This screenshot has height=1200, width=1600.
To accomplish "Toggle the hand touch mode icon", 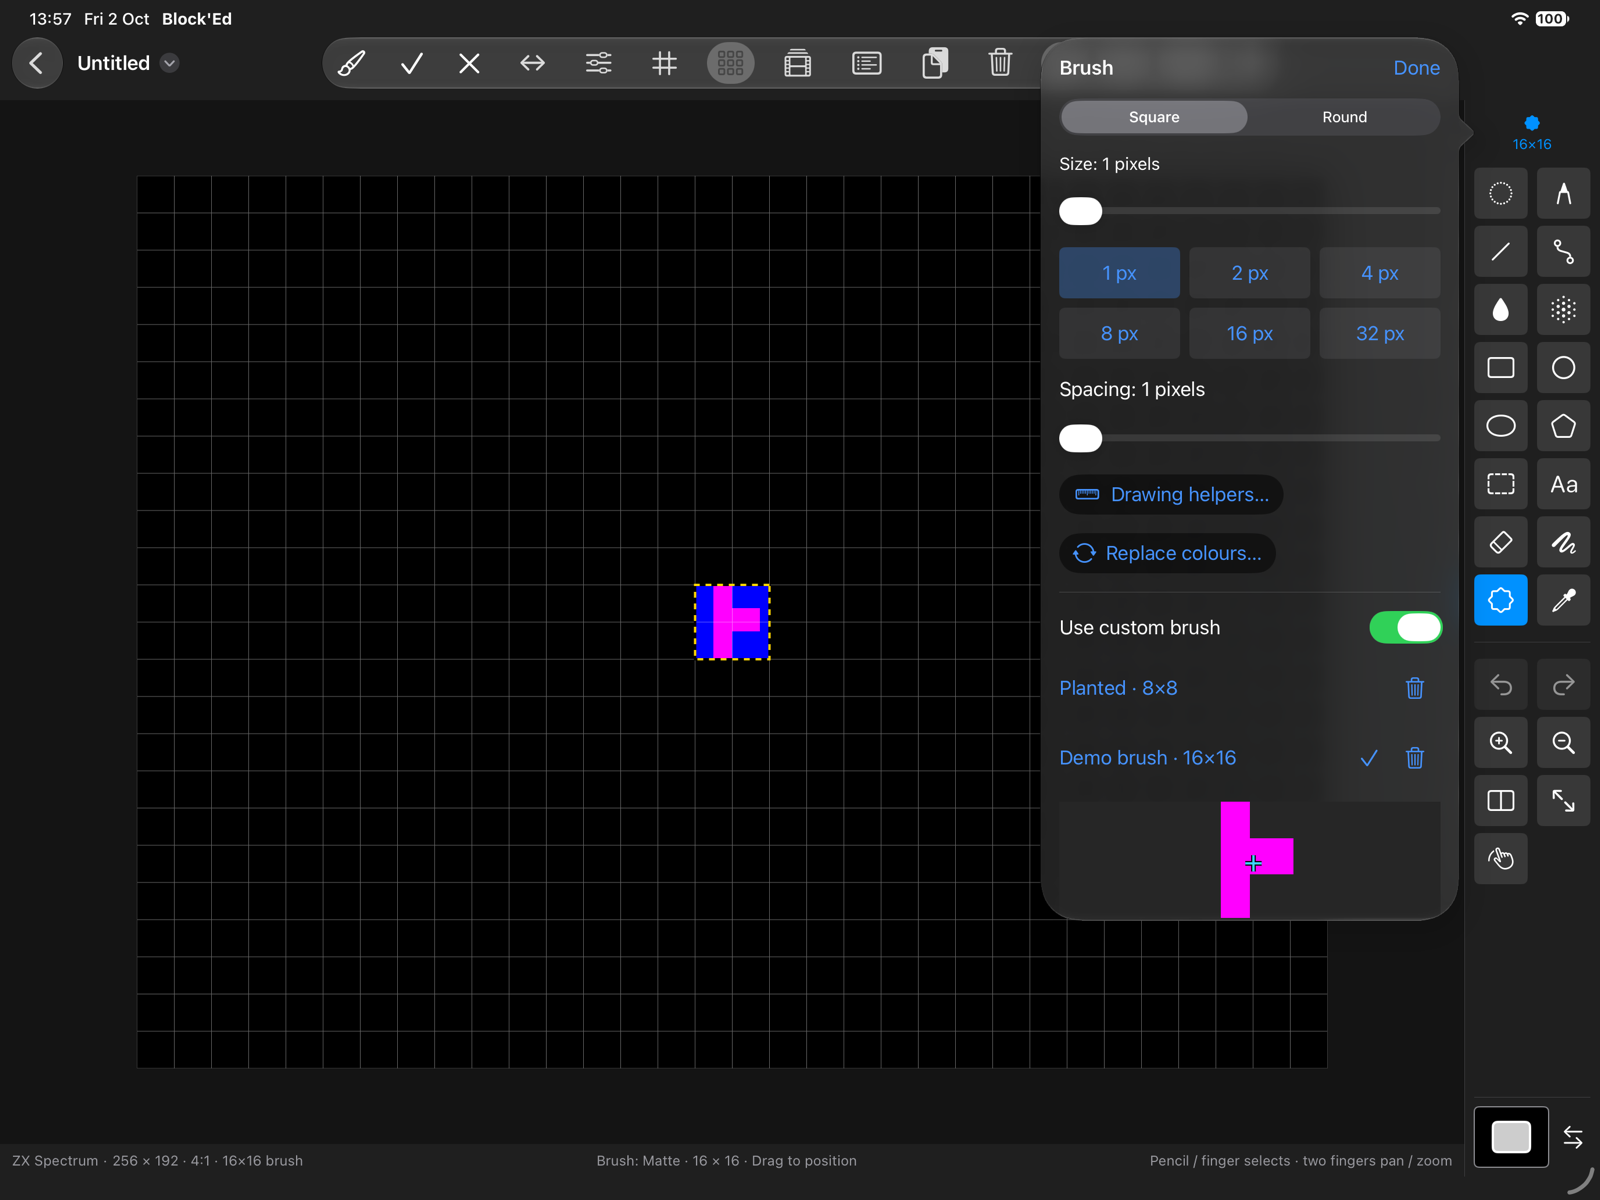I will point(1500,859).
